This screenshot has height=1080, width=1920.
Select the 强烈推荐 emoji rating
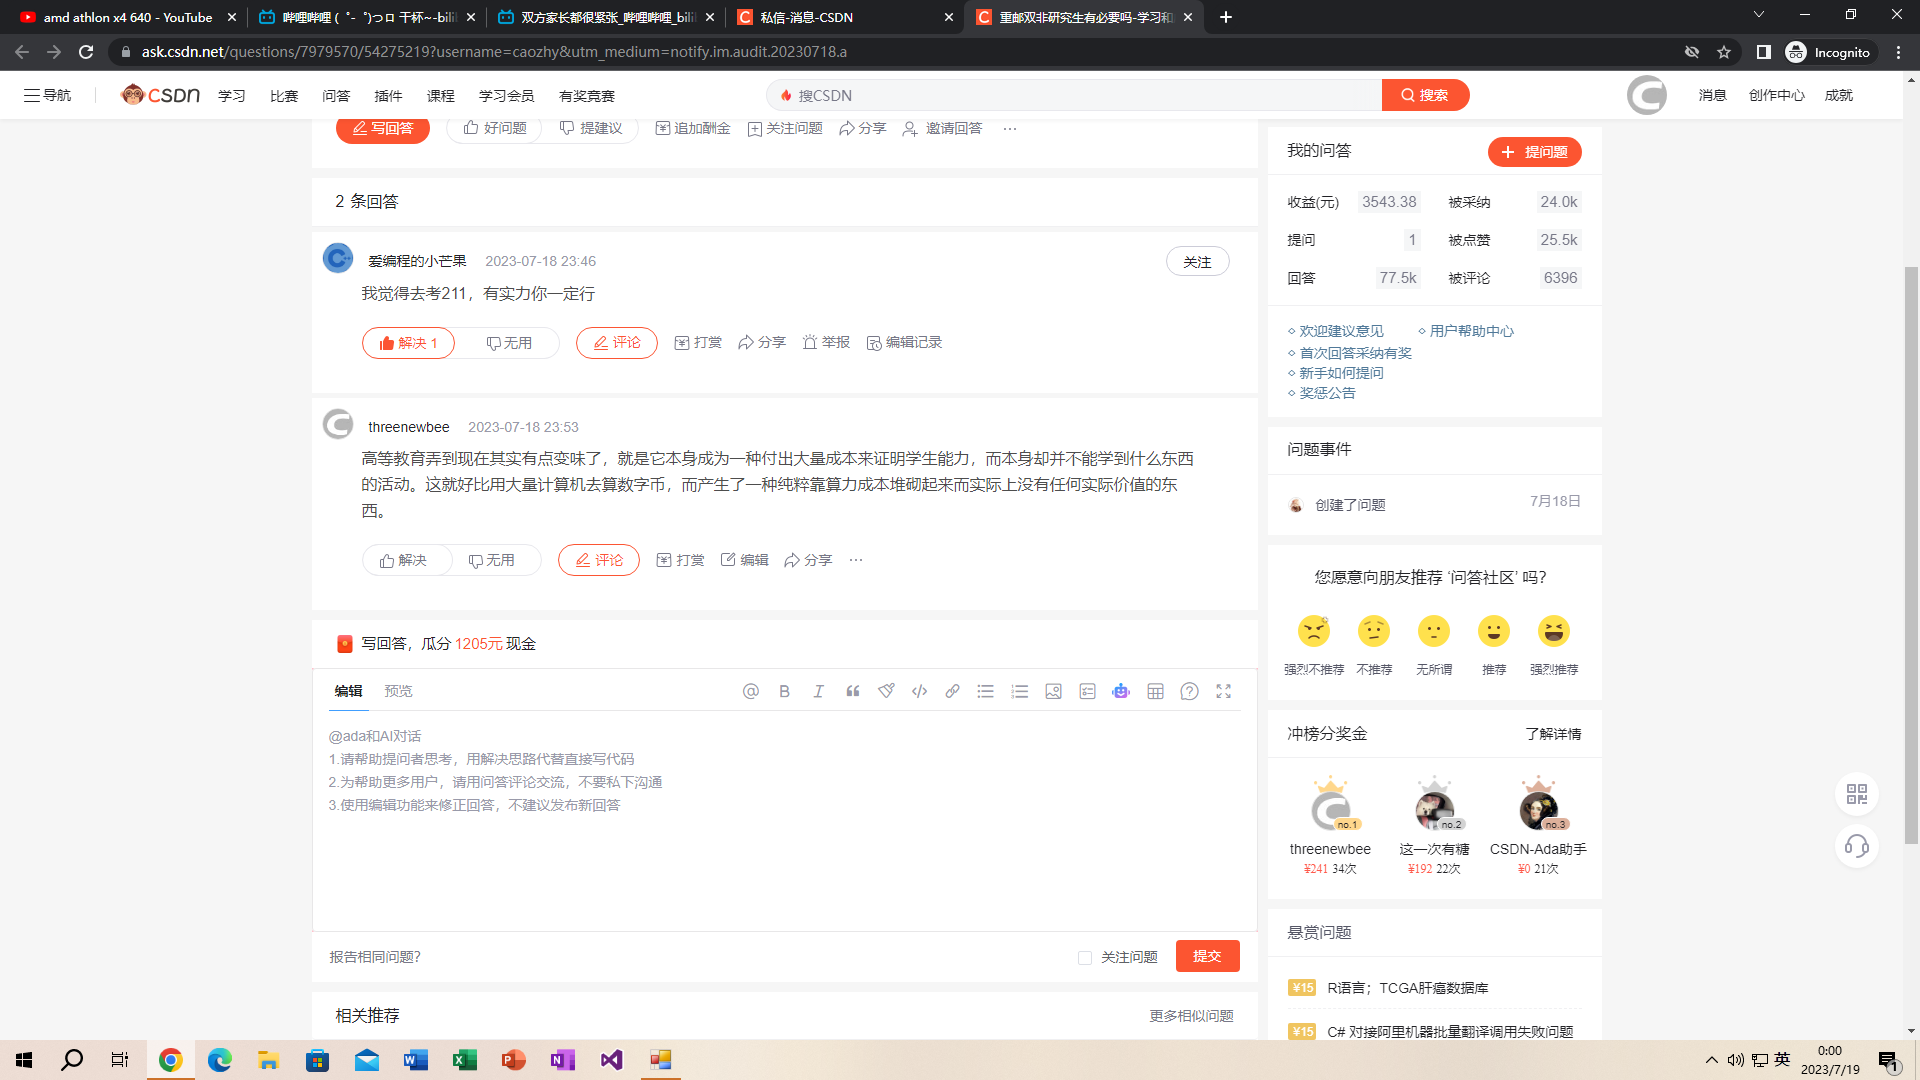(x=1553, y=632)
